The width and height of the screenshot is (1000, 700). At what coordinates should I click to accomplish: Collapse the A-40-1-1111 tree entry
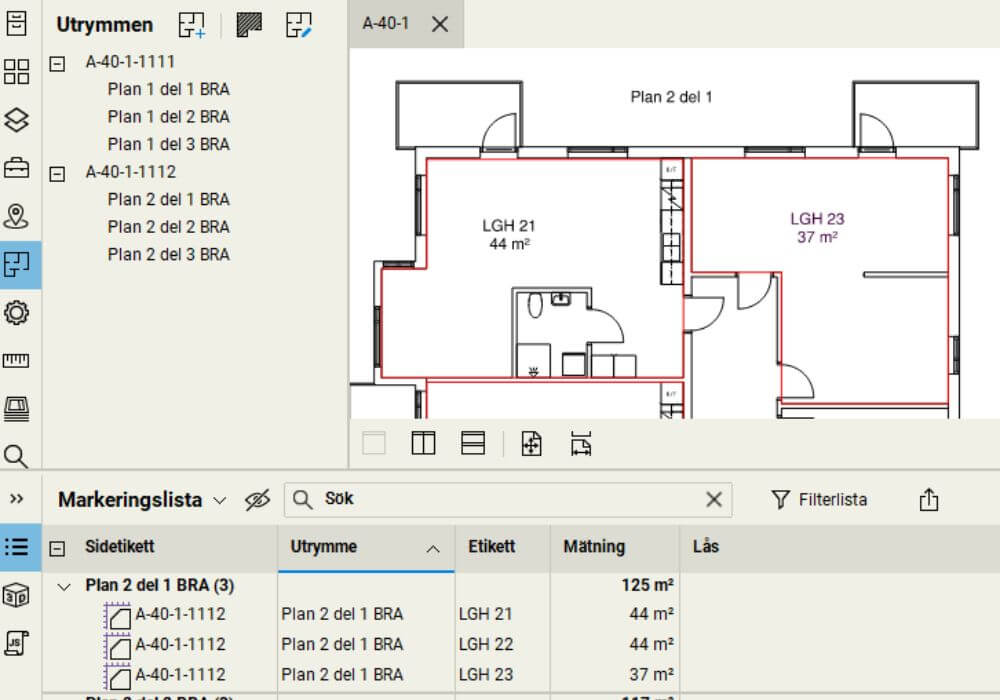tap(57, 61)
